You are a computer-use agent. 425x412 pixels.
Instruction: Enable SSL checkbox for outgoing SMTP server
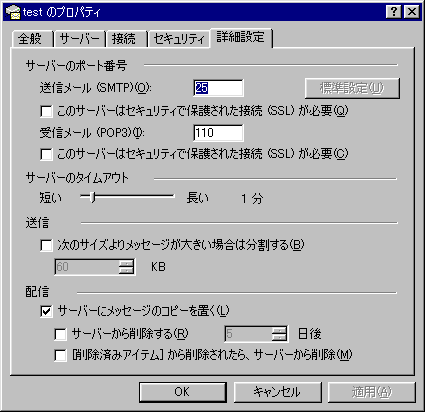46,111
